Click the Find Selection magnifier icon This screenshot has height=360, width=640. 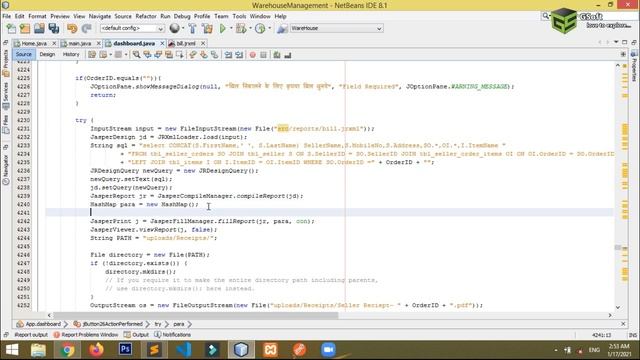coord(136,55)
